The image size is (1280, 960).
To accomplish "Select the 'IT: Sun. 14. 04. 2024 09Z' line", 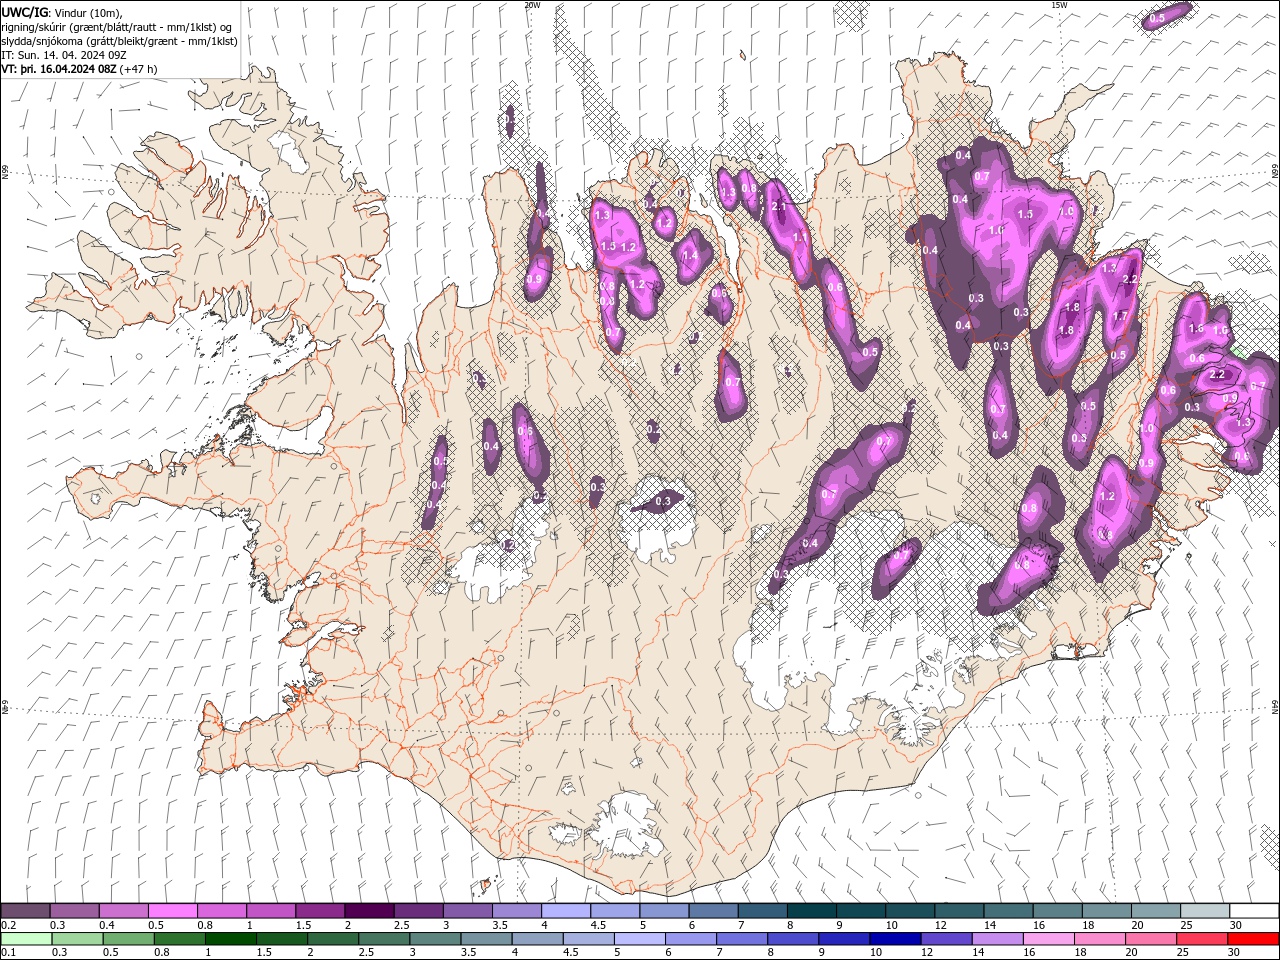I will 63,55.
